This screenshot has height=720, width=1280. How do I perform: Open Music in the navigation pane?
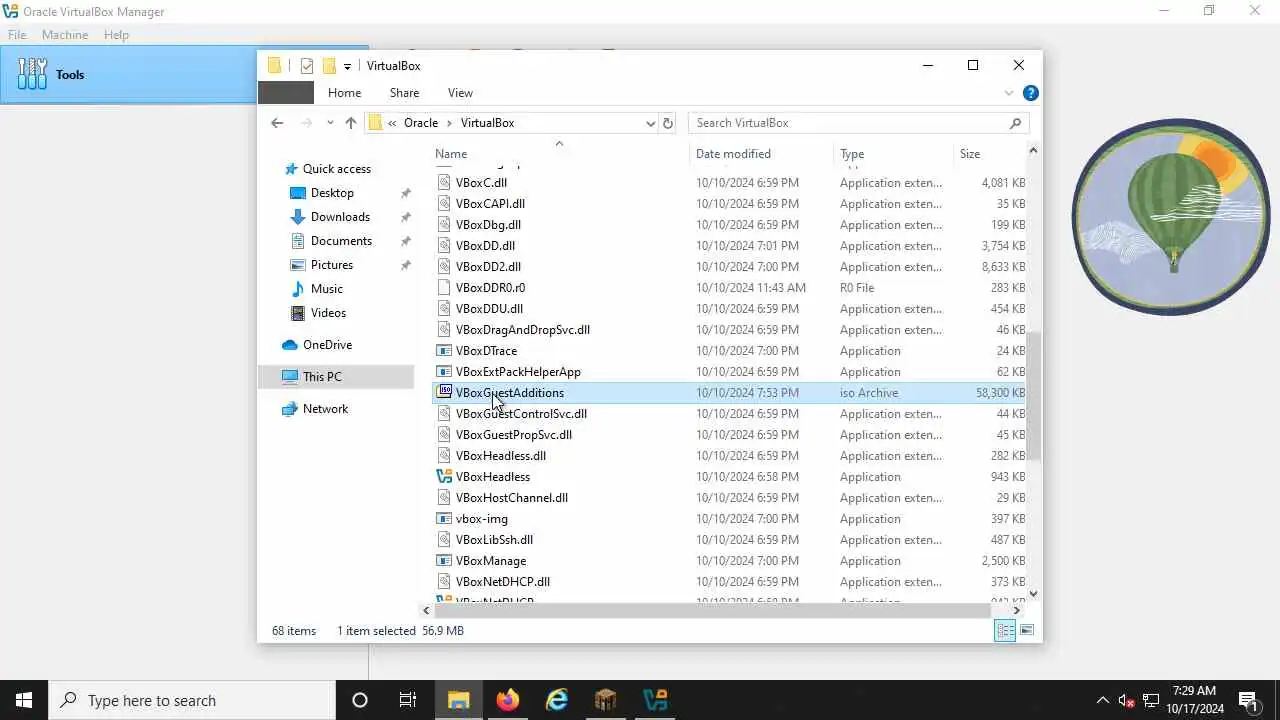(326, 289)
